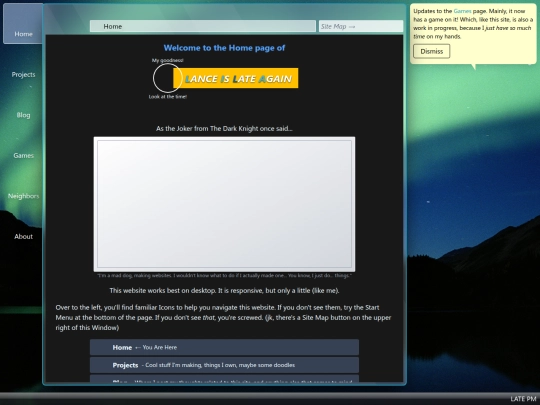This screenshot has width=540, height=405.
Task: Click the LATE PM taskbar clock
Action: pyautogui.click(x=523, y=399)
